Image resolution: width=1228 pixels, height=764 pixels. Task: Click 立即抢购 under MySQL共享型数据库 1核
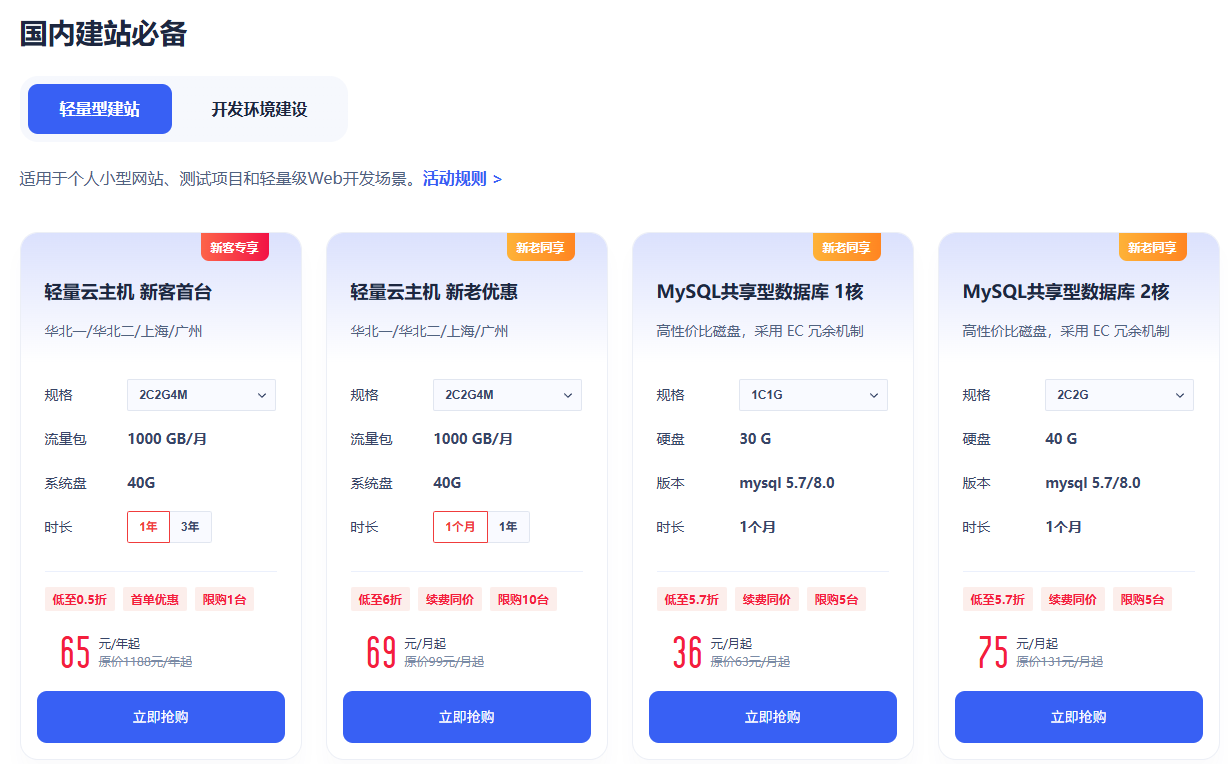773,717
